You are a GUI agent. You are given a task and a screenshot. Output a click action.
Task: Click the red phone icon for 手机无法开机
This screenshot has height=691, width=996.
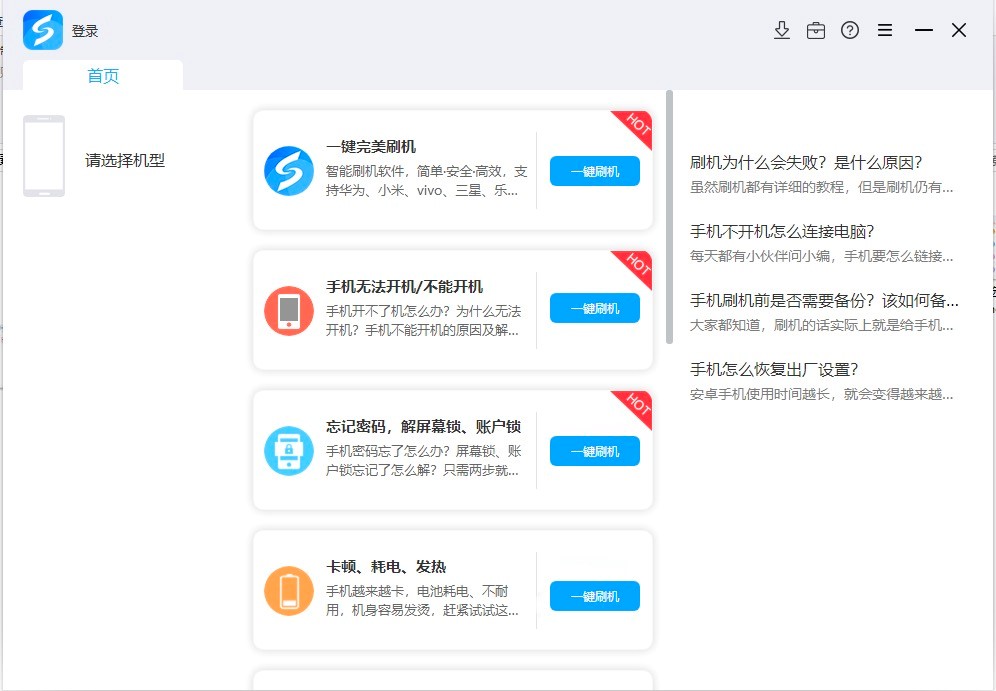[288, 311]
